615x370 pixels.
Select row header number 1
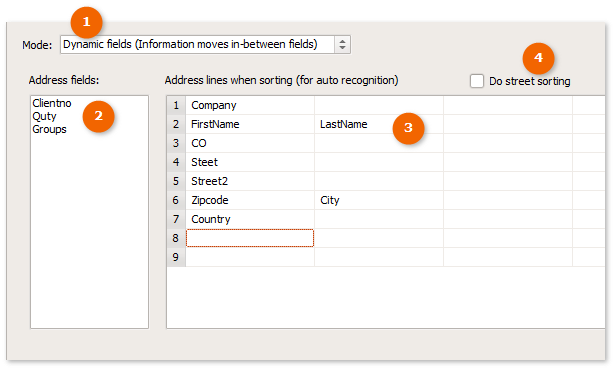tap(176, 105)
